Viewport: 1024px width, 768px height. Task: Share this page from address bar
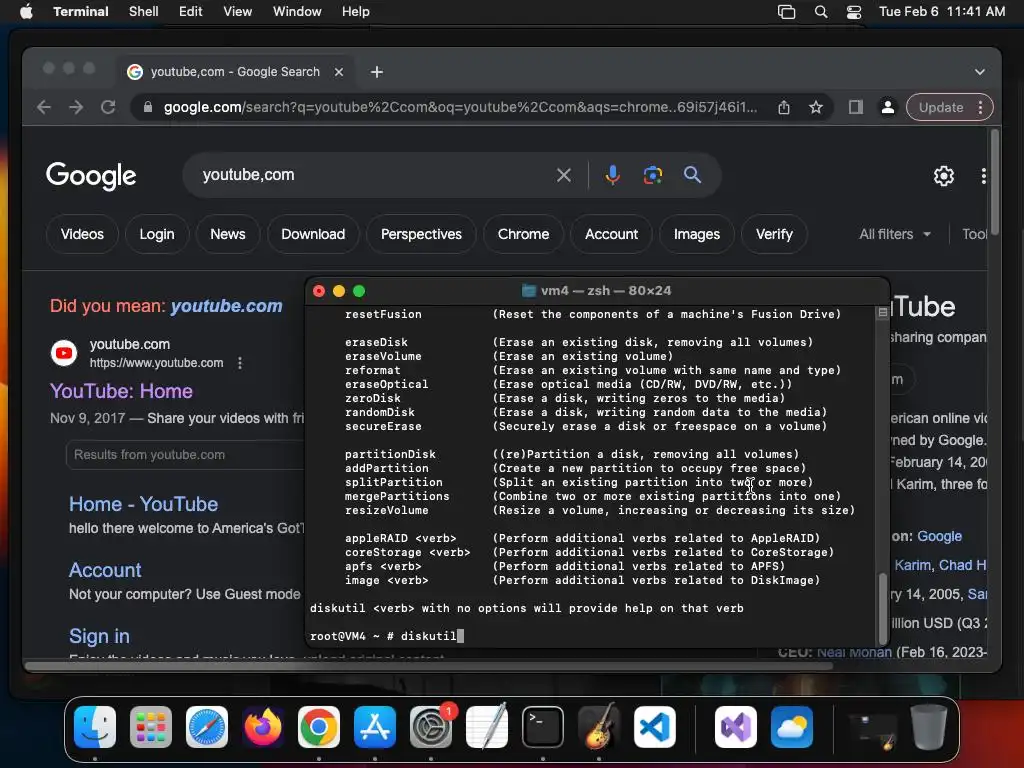784,107
